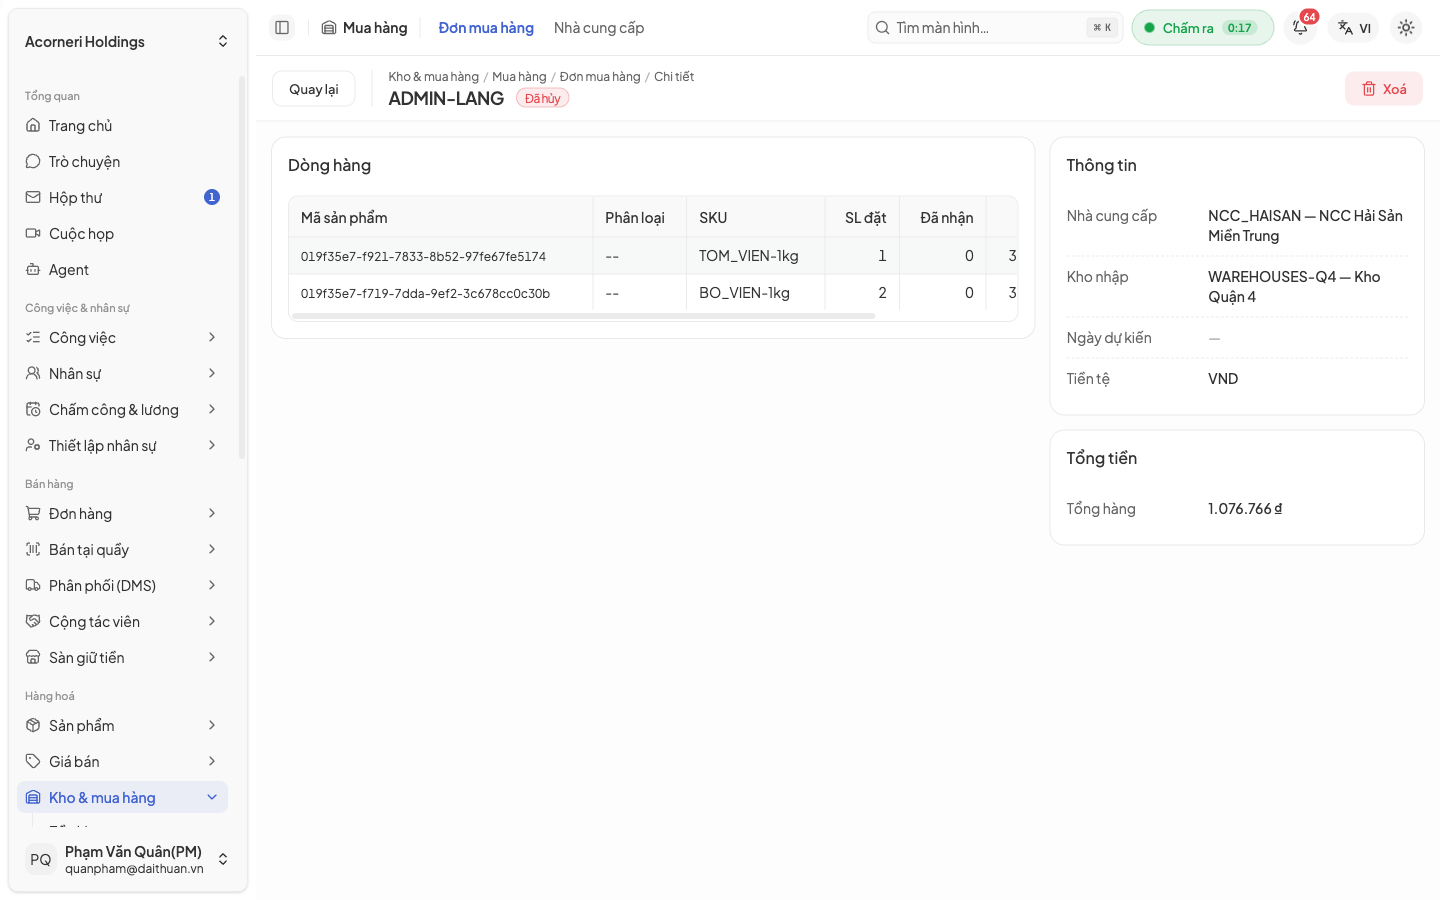Screen dimensions: 1440x900
Task: Switch to Nhà cung cấp tab
Action: pyautogui.click(x=599, y=28)
